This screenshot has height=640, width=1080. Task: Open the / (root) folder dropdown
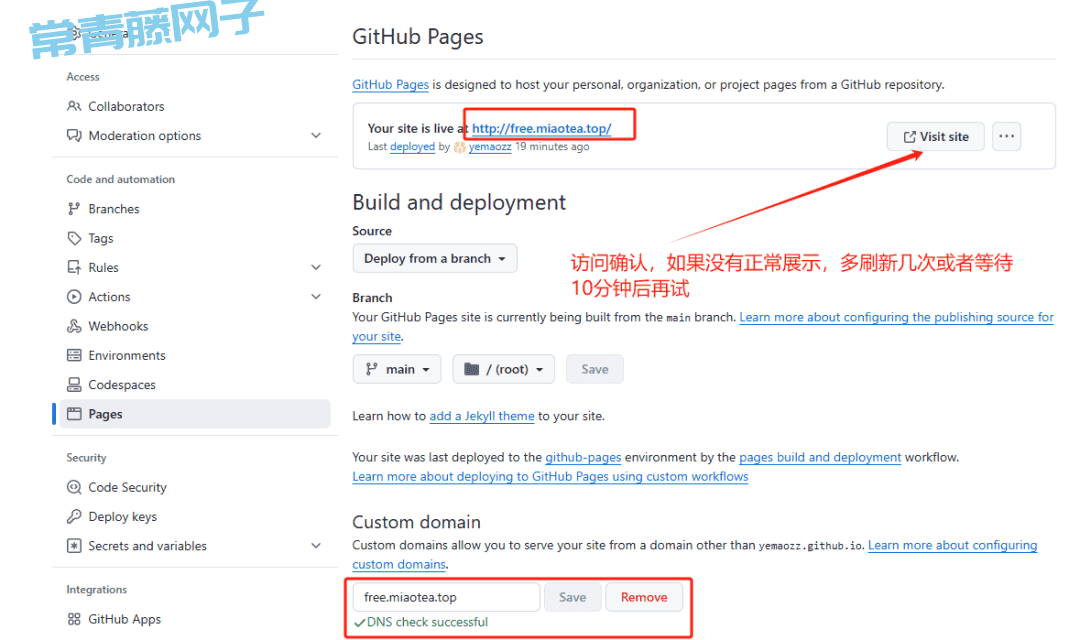pyautogui.click(x=503, y=369)
